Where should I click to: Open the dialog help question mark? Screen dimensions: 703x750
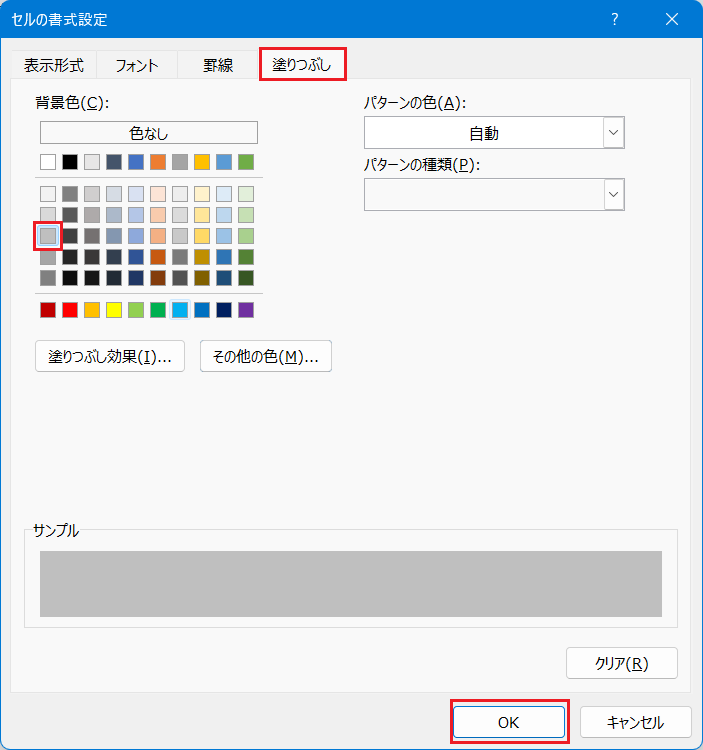click(615, 19)
